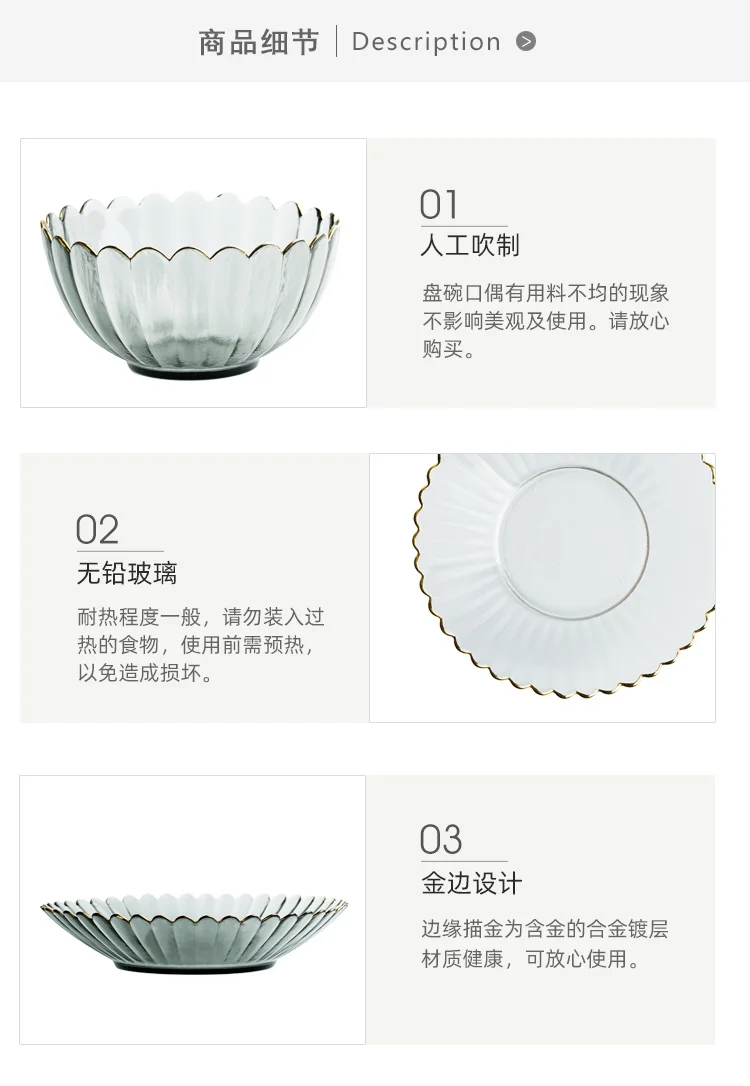Select the 商品细节 header title
This screenshot has height=1086, width=750.
pos(258,42)
